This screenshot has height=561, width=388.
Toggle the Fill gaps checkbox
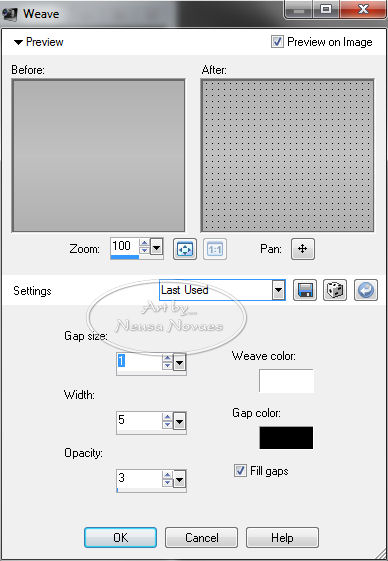[x=240, y=470]
